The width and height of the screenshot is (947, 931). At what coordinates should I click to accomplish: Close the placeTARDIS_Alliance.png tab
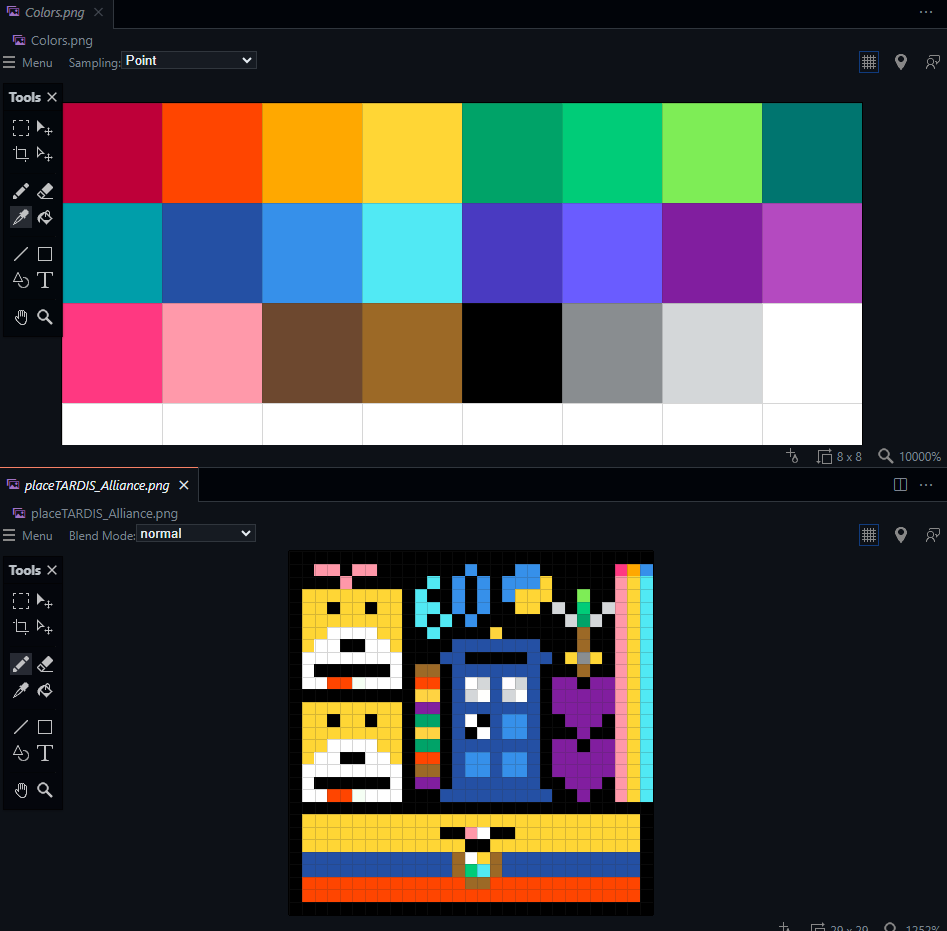coord(184,485)
